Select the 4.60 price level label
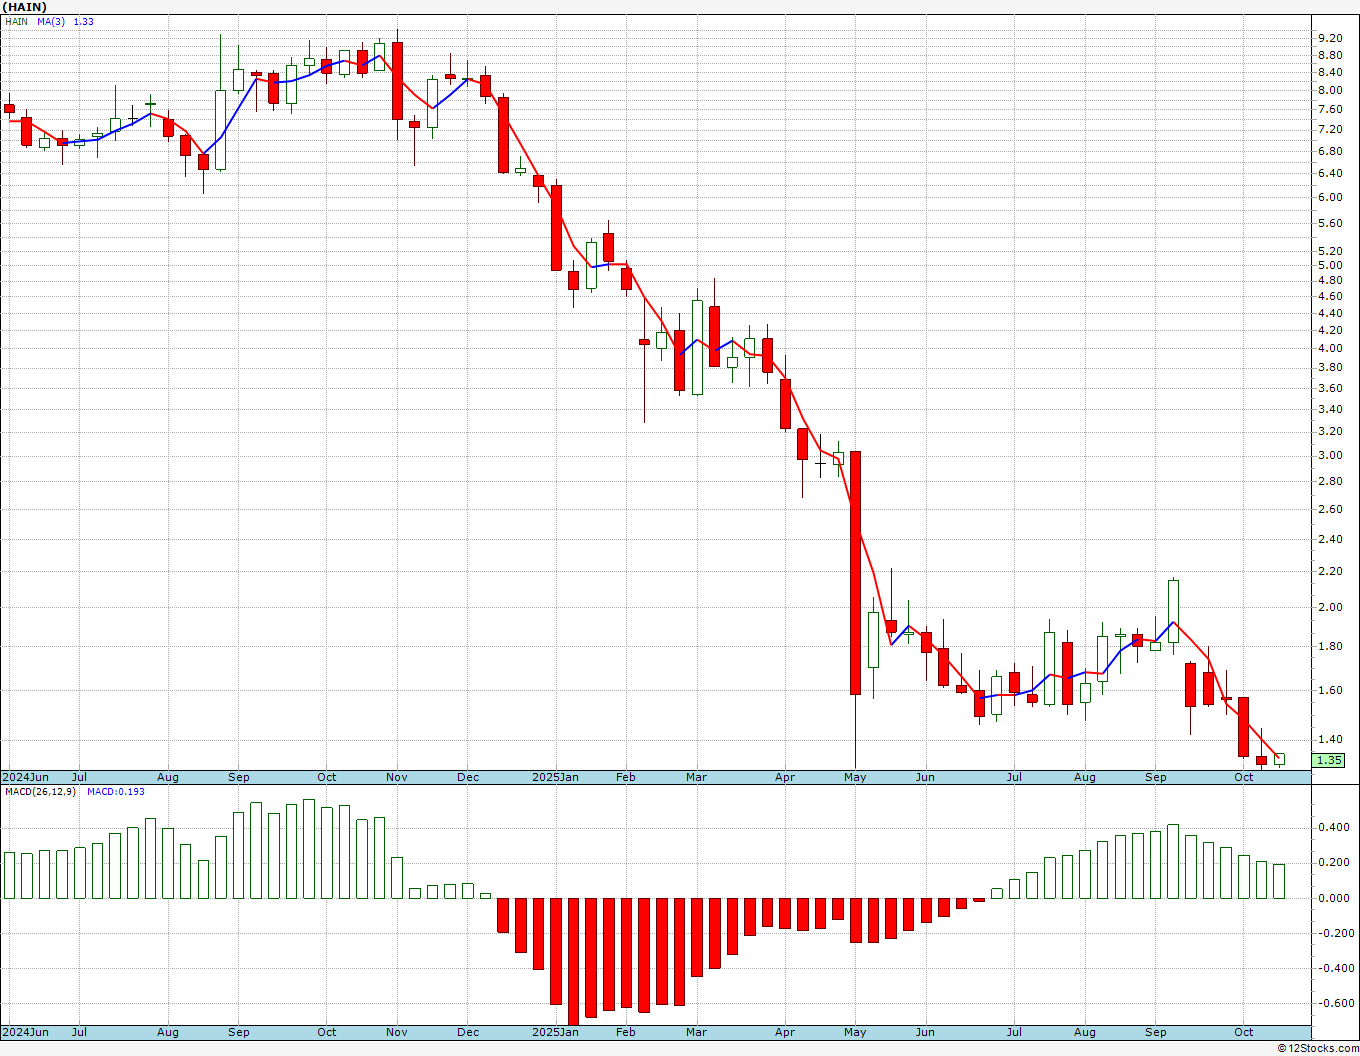Viewport: 1360px width, 1056px height. tap(1330, 296)
